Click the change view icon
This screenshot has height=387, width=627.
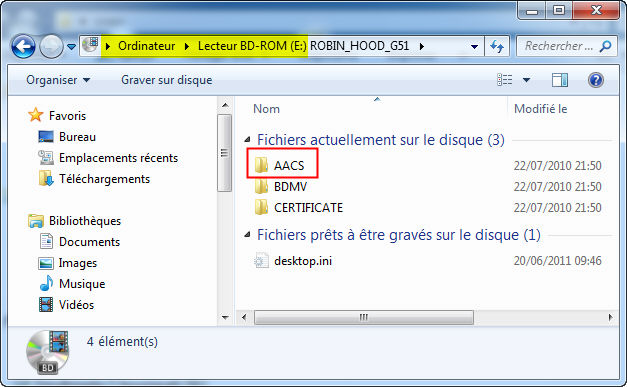505,80
